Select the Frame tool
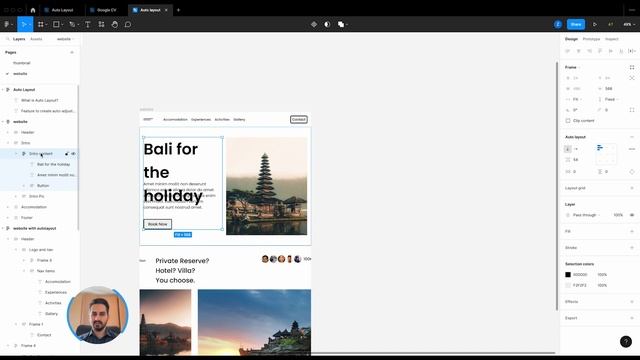The width and height of the screenshot is (640, 360). point(40,24)
